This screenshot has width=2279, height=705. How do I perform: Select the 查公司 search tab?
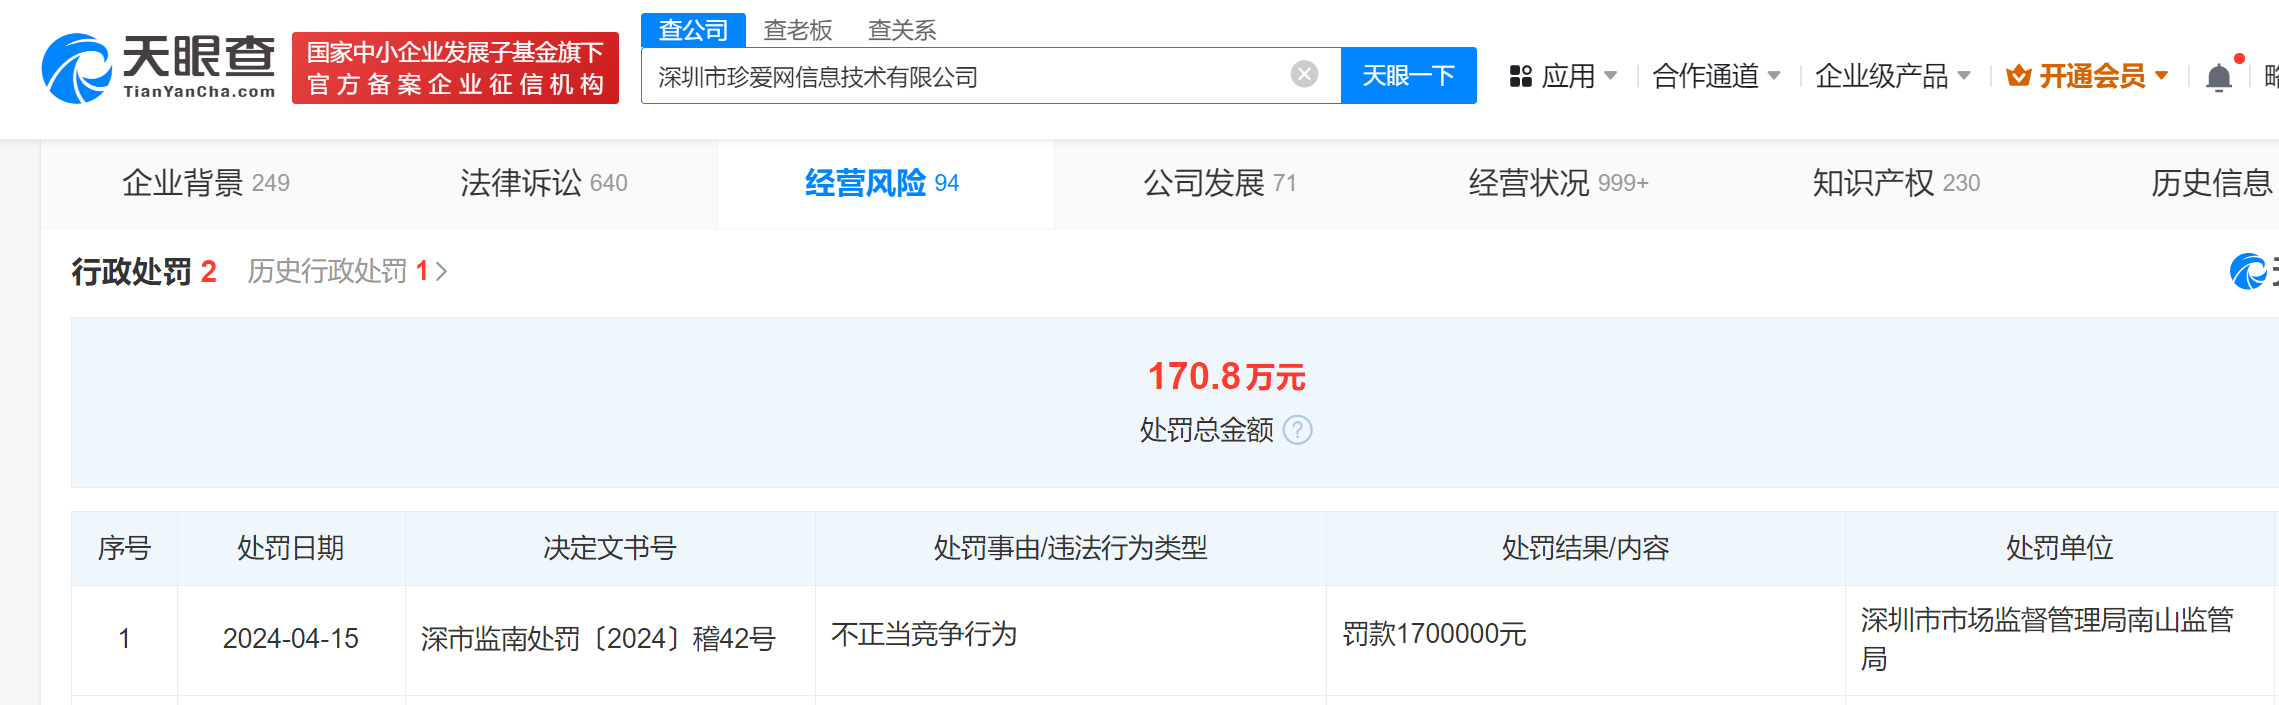click(693, 30)
